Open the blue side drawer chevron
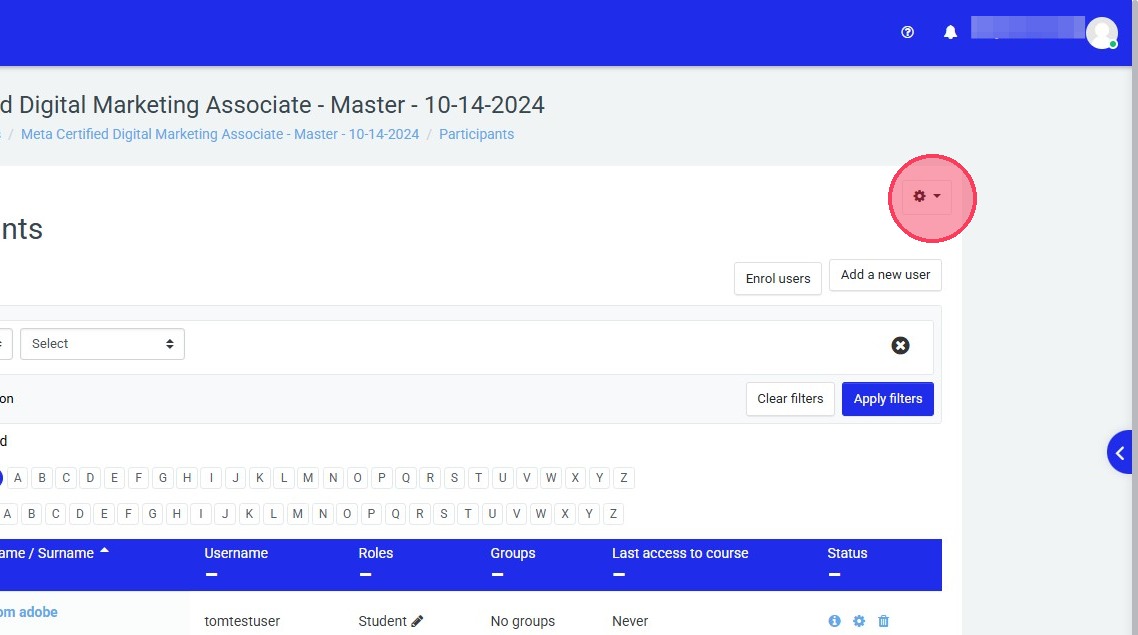 tap(1120, 453)
